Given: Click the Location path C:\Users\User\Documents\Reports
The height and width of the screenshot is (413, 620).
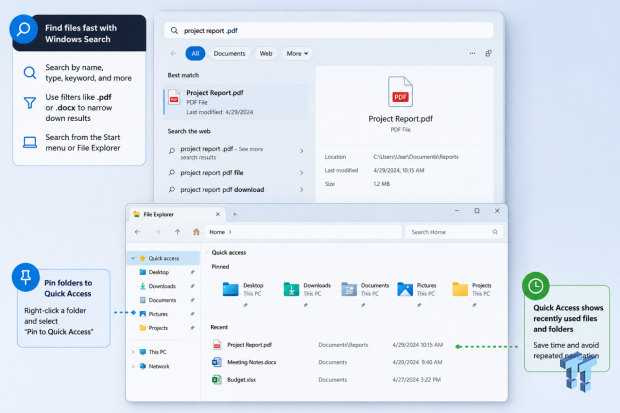Looking at the screenshot, I should point(416,157).
